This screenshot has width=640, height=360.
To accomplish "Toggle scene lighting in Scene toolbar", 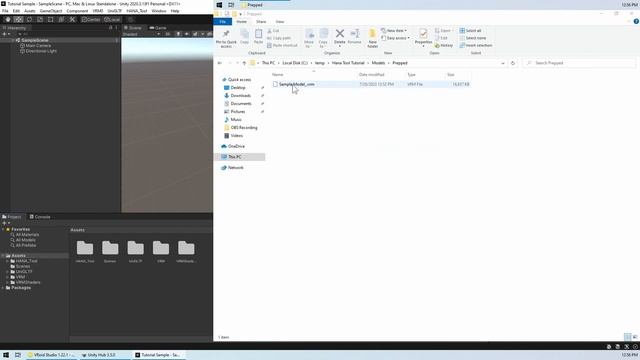I will [x=178, y=34].
